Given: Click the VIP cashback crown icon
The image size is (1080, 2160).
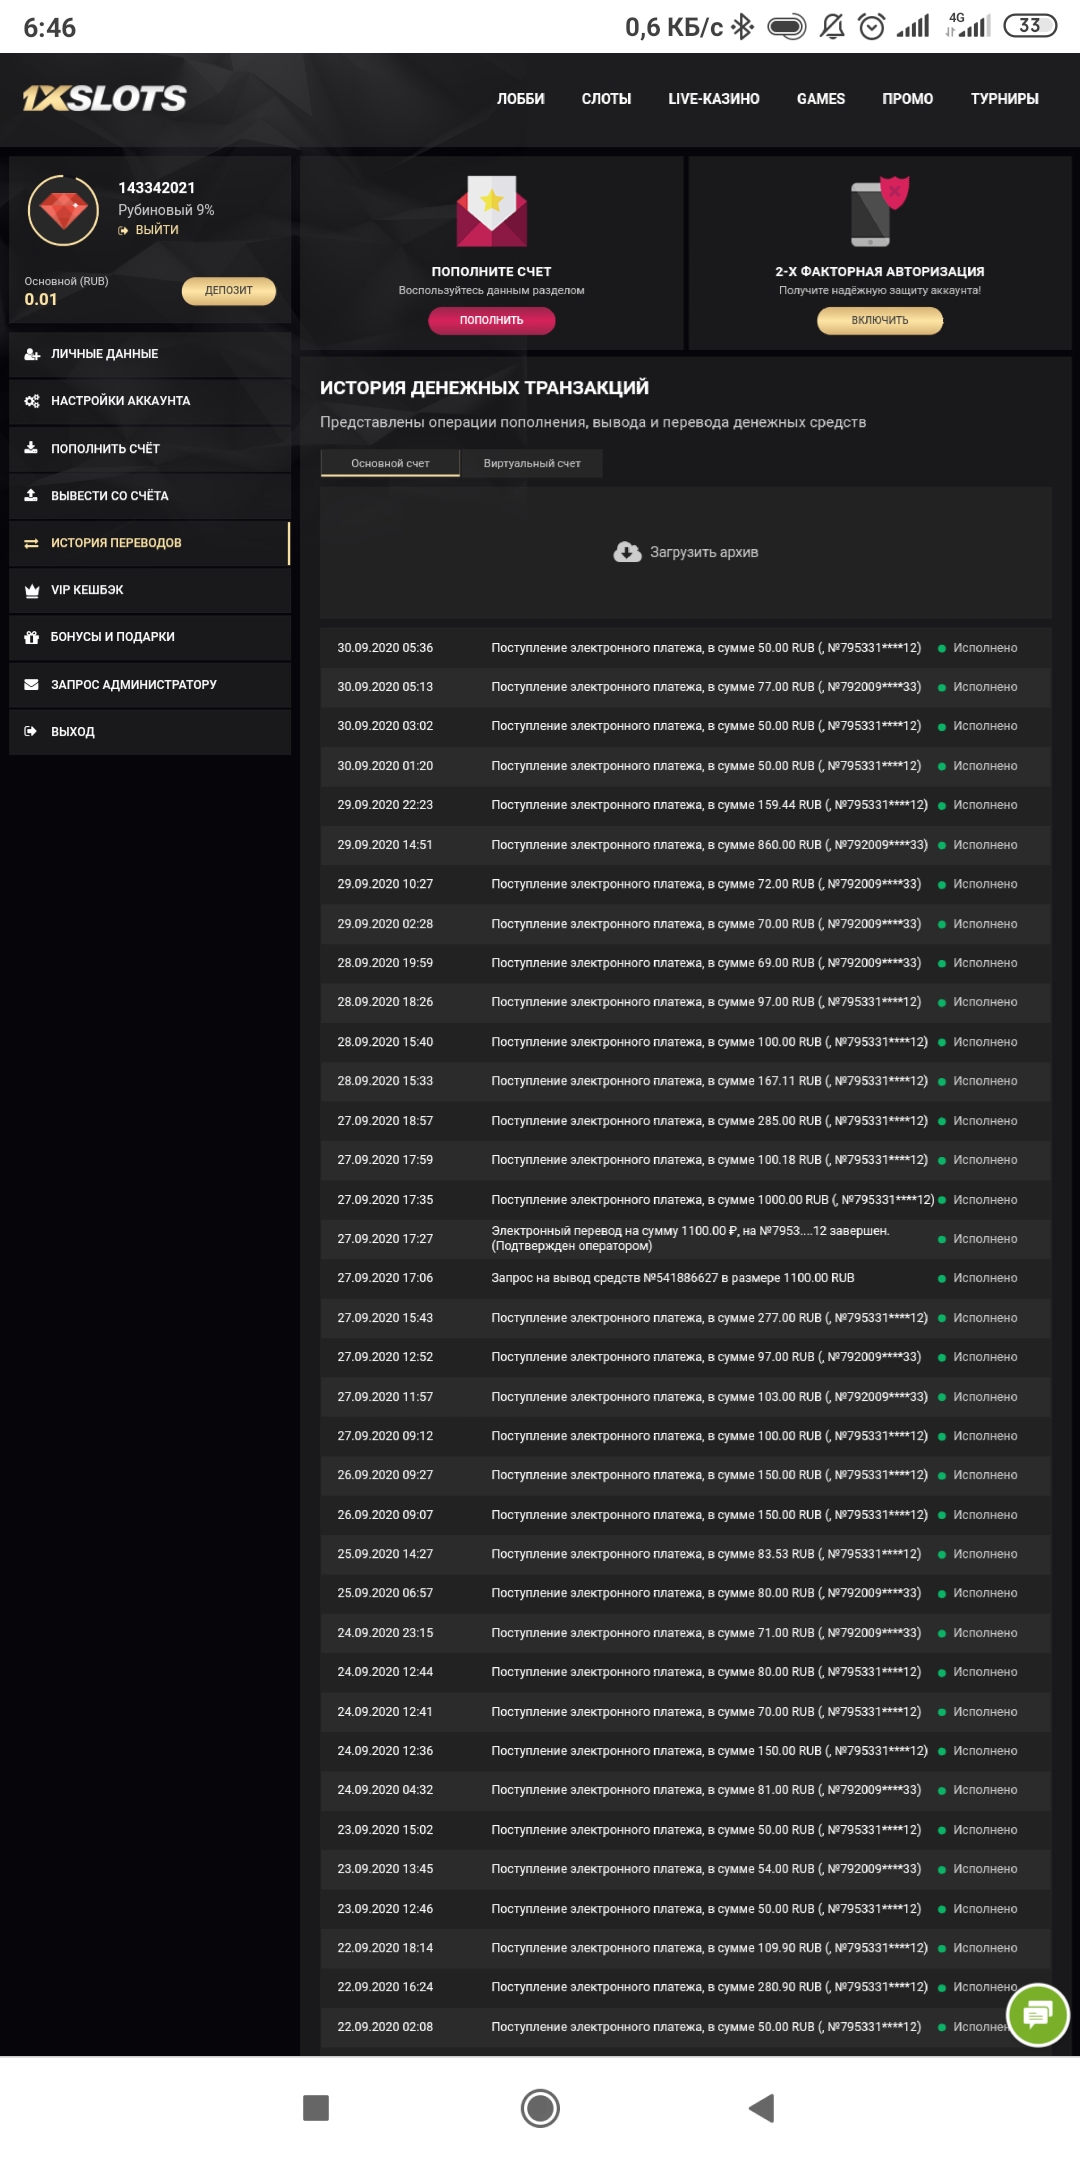Looking at the screenshot, I should [x=31, y=590].
